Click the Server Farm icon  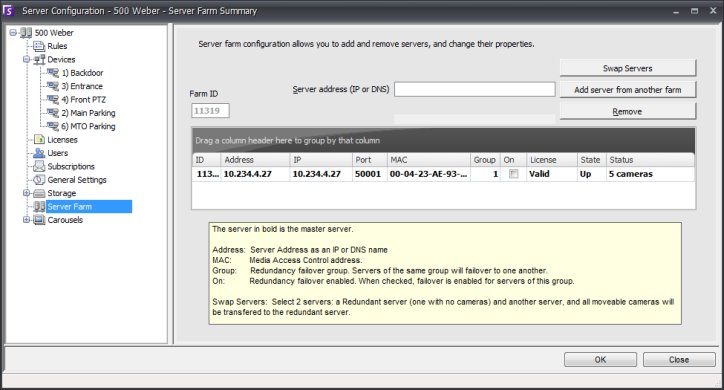(x=39, y=206)
